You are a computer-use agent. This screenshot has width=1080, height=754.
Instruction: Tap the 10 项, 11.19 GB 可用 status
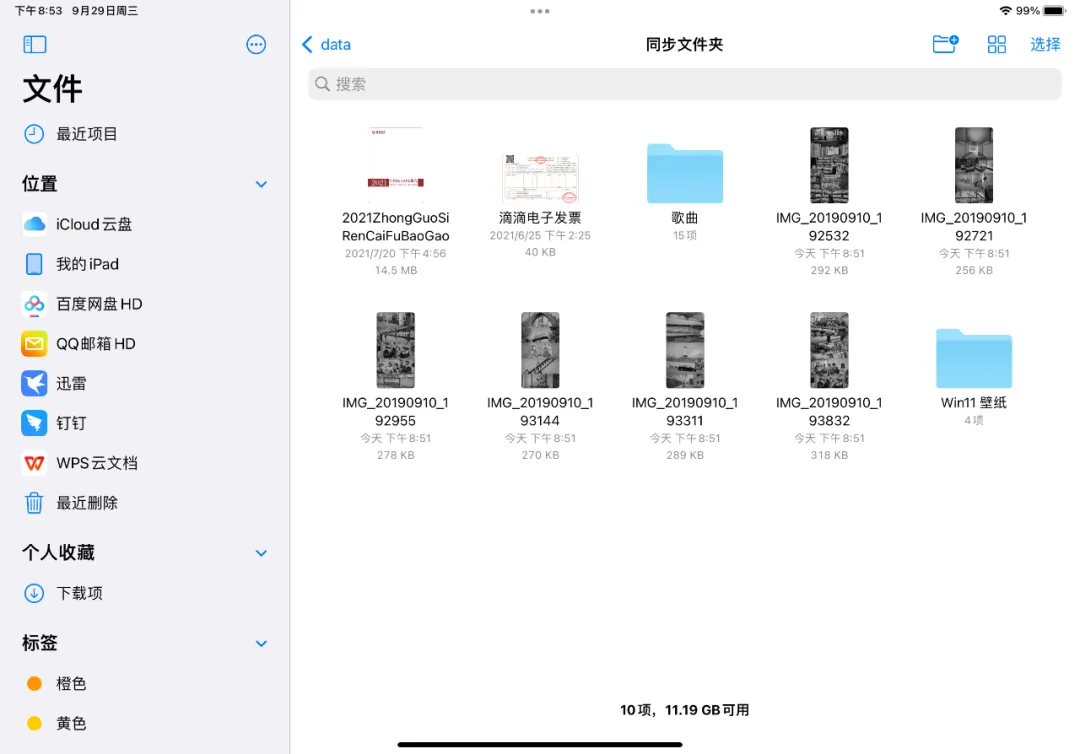pyautogui.click(x=685, y=710)
